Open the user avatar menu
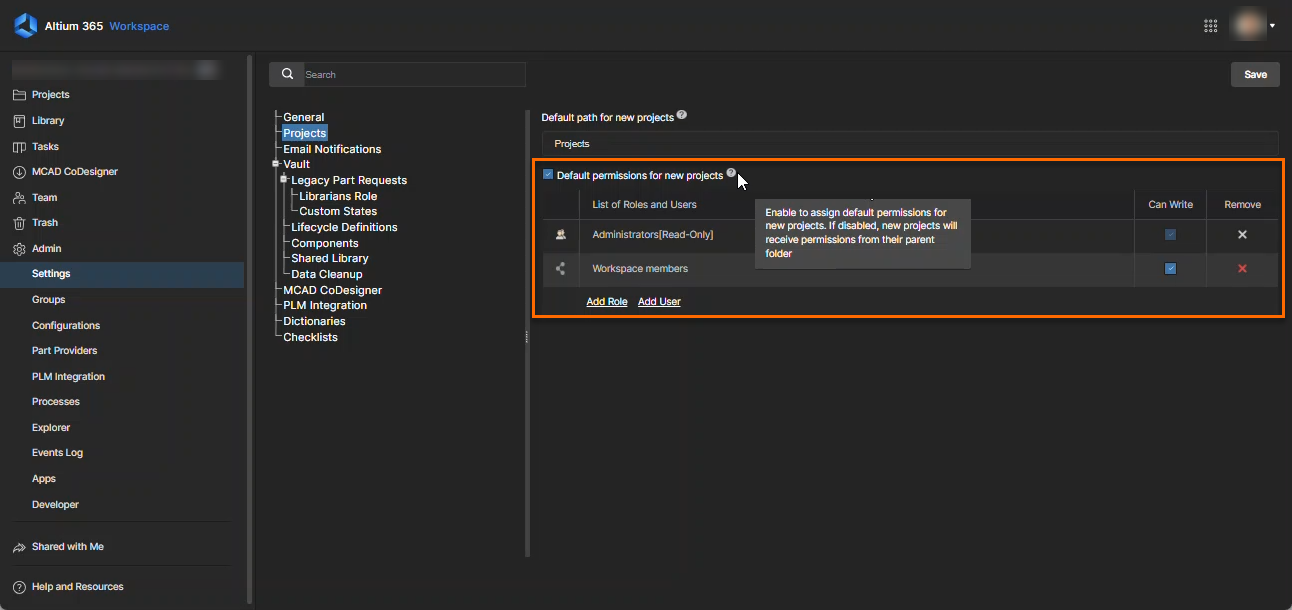This screenshot has height=610, width=1292. 1253,26
